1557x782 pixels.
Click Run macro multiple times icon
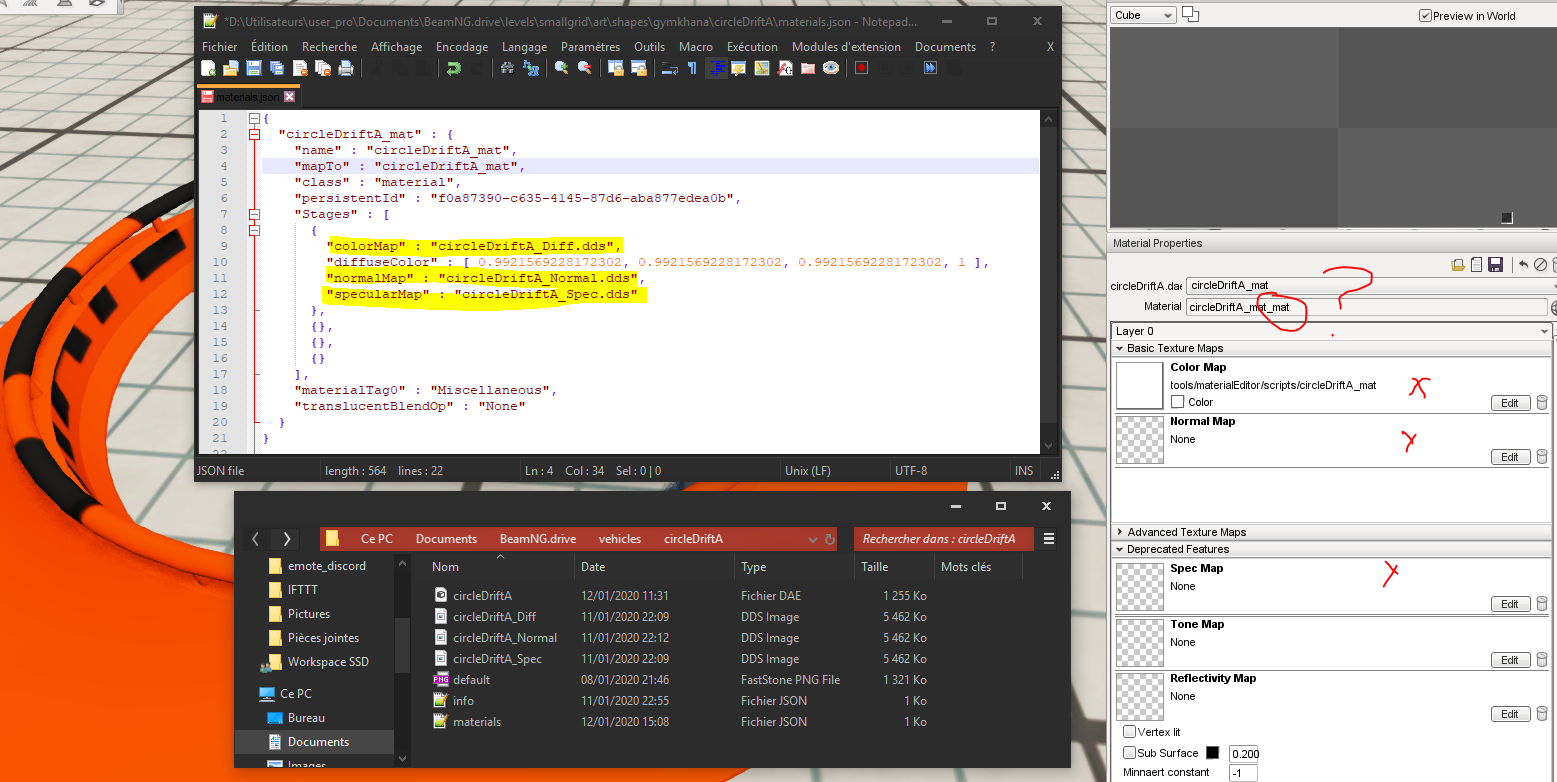(x=930, y=68)
